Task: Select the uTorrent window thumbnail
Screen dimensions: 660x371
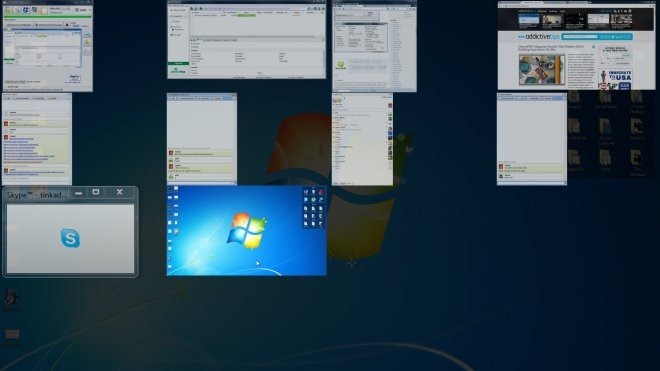Action: click(x=246, y=40)
